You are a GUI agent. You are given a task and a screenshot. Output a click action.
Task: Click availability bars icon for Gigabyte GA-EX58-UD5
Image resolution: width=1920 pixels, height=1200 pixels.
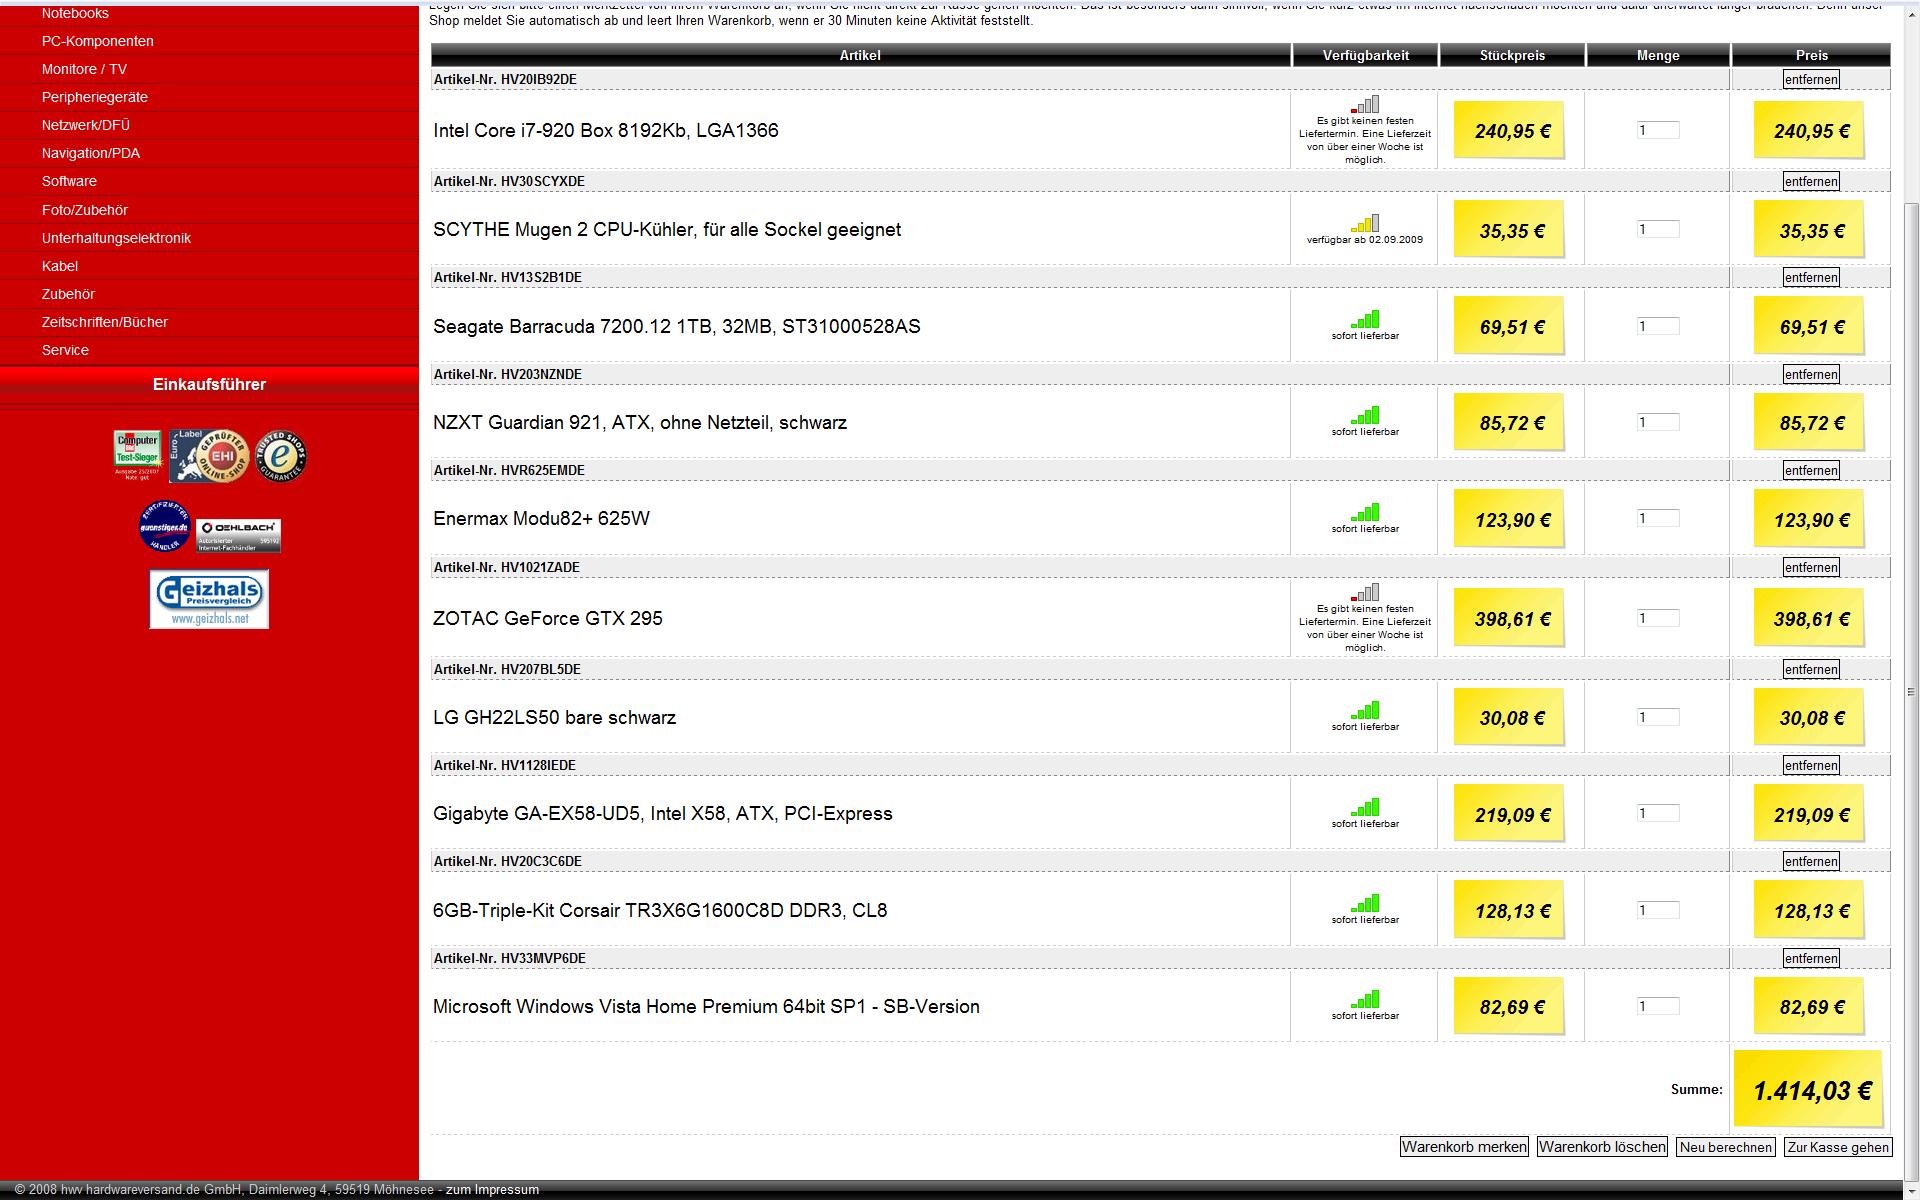(x=1365, y=807)
